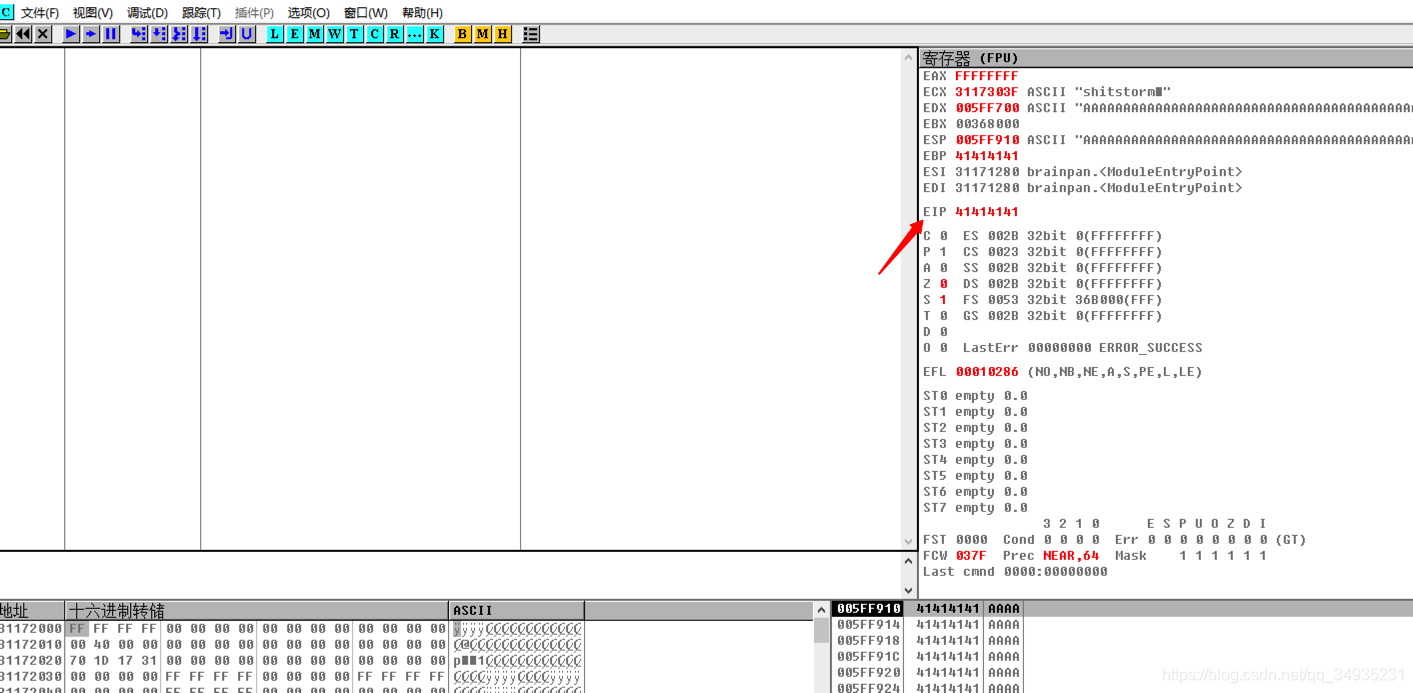Open the 帮助(H) menu
Screen dimensions: 1413x693
(422, 12)
